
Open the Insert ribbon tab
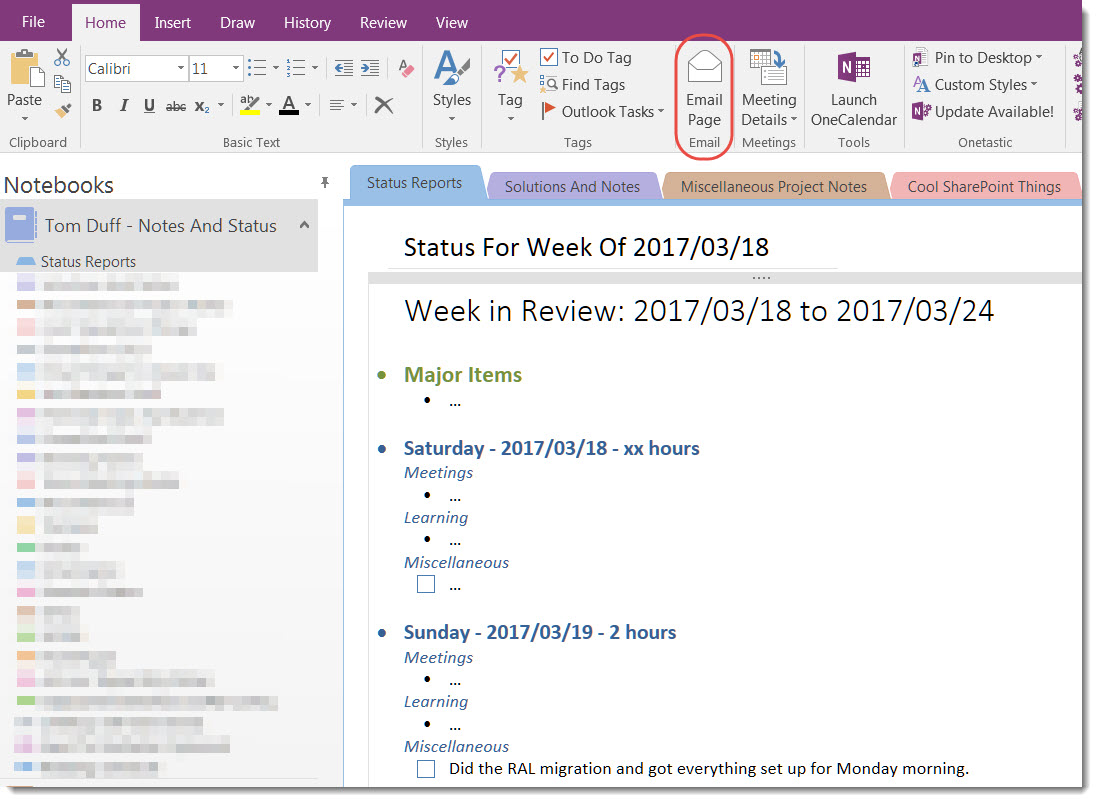[x=172, y=22]
